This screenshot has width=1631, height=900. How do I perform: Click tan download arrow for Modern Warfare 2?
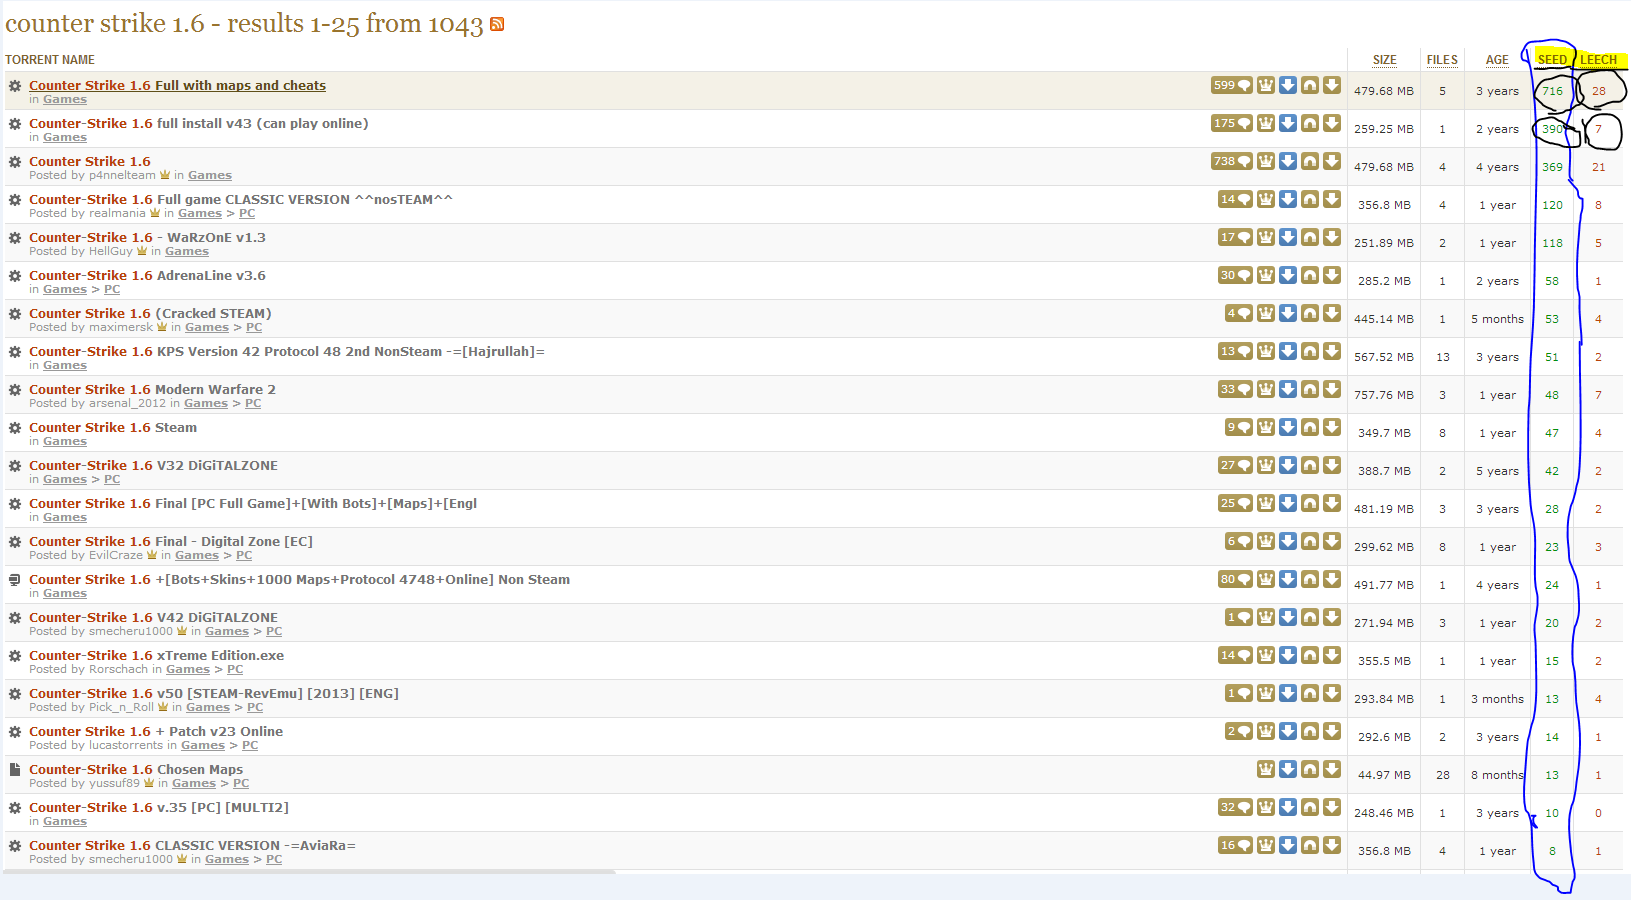(x=1332, y=389)
